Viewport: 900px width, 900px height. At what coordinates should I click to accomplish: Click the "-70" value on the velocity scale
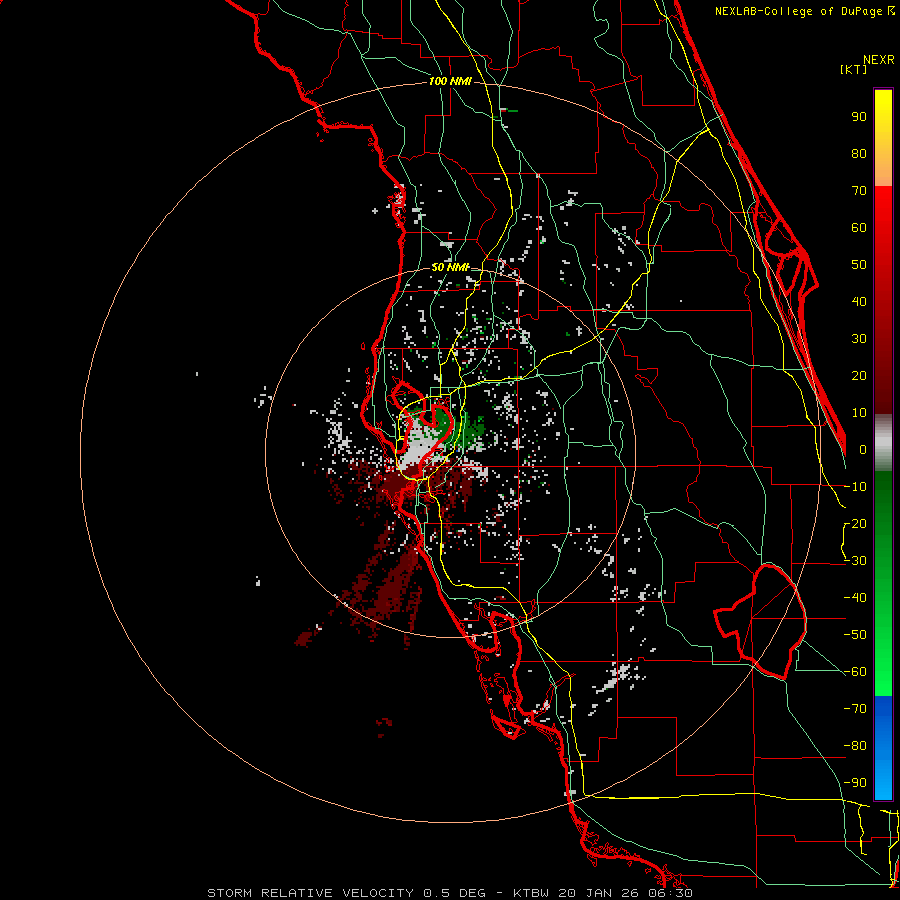pos(855,709)
